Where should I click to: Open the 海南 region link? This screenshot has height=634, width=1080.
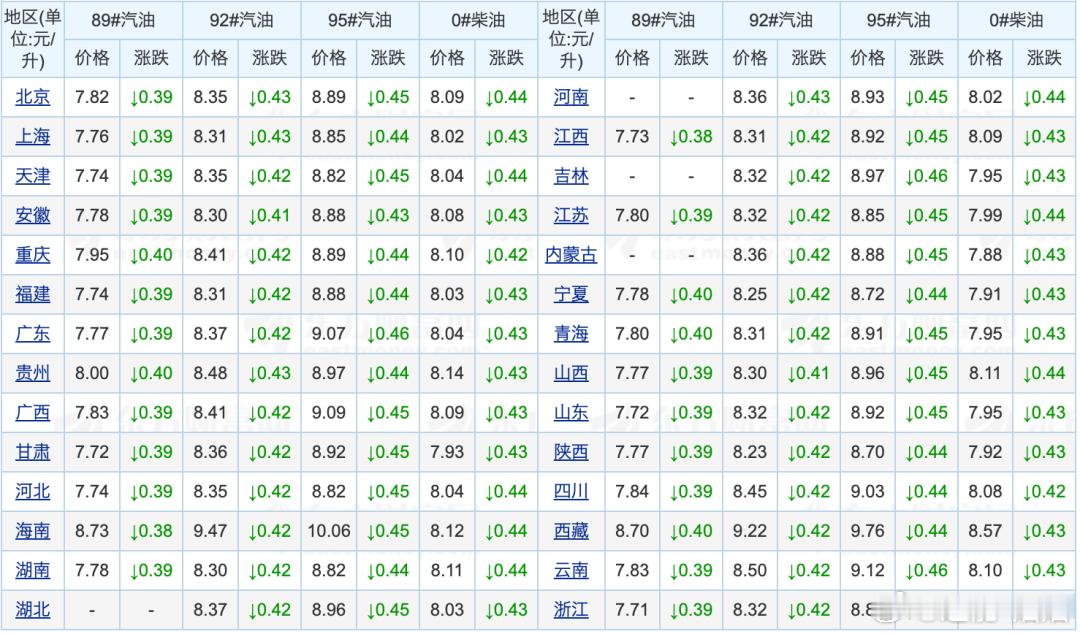[32, 531]
